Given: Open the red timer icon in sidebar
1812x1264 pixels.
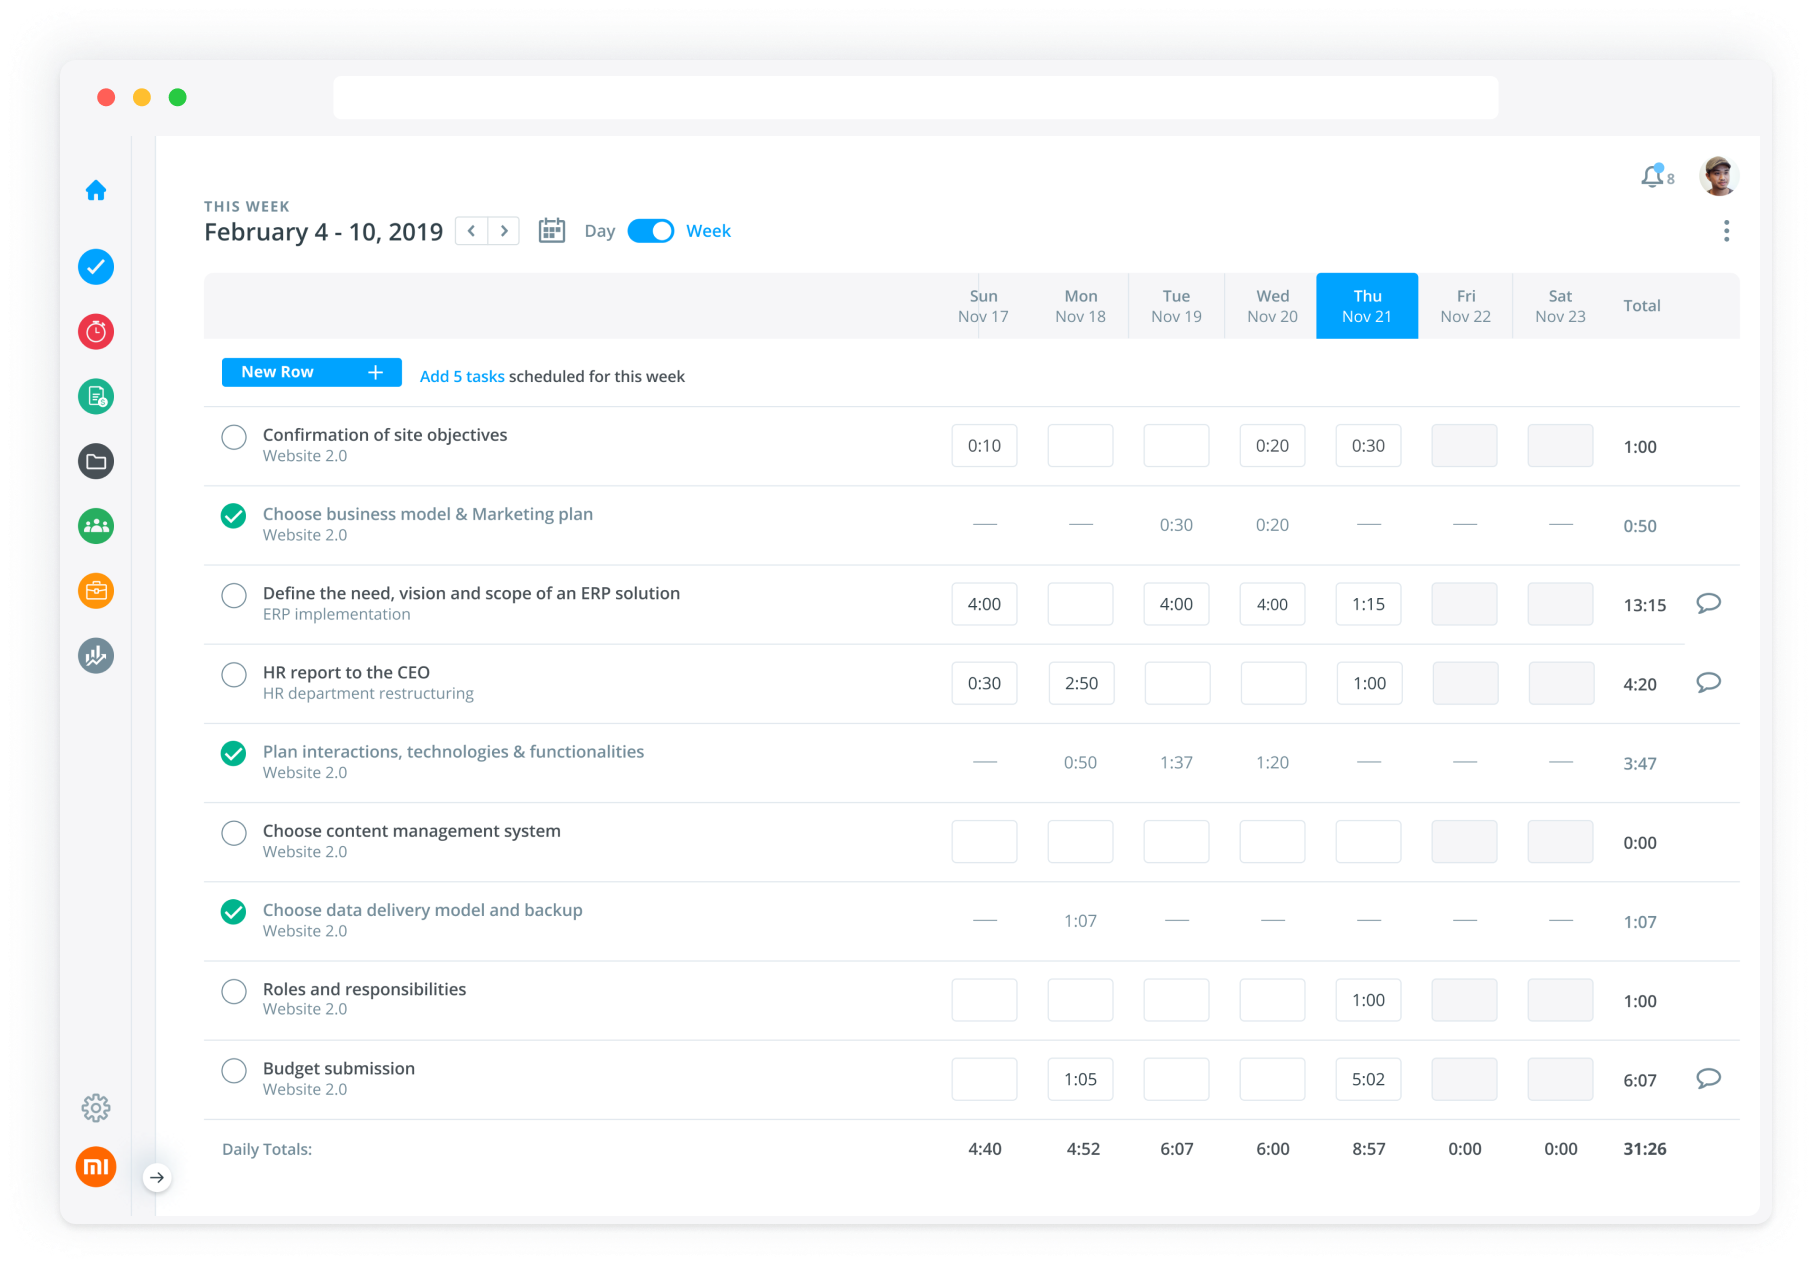Looking at the screenshot, I should pyautogui.click(x=96, y=332).
